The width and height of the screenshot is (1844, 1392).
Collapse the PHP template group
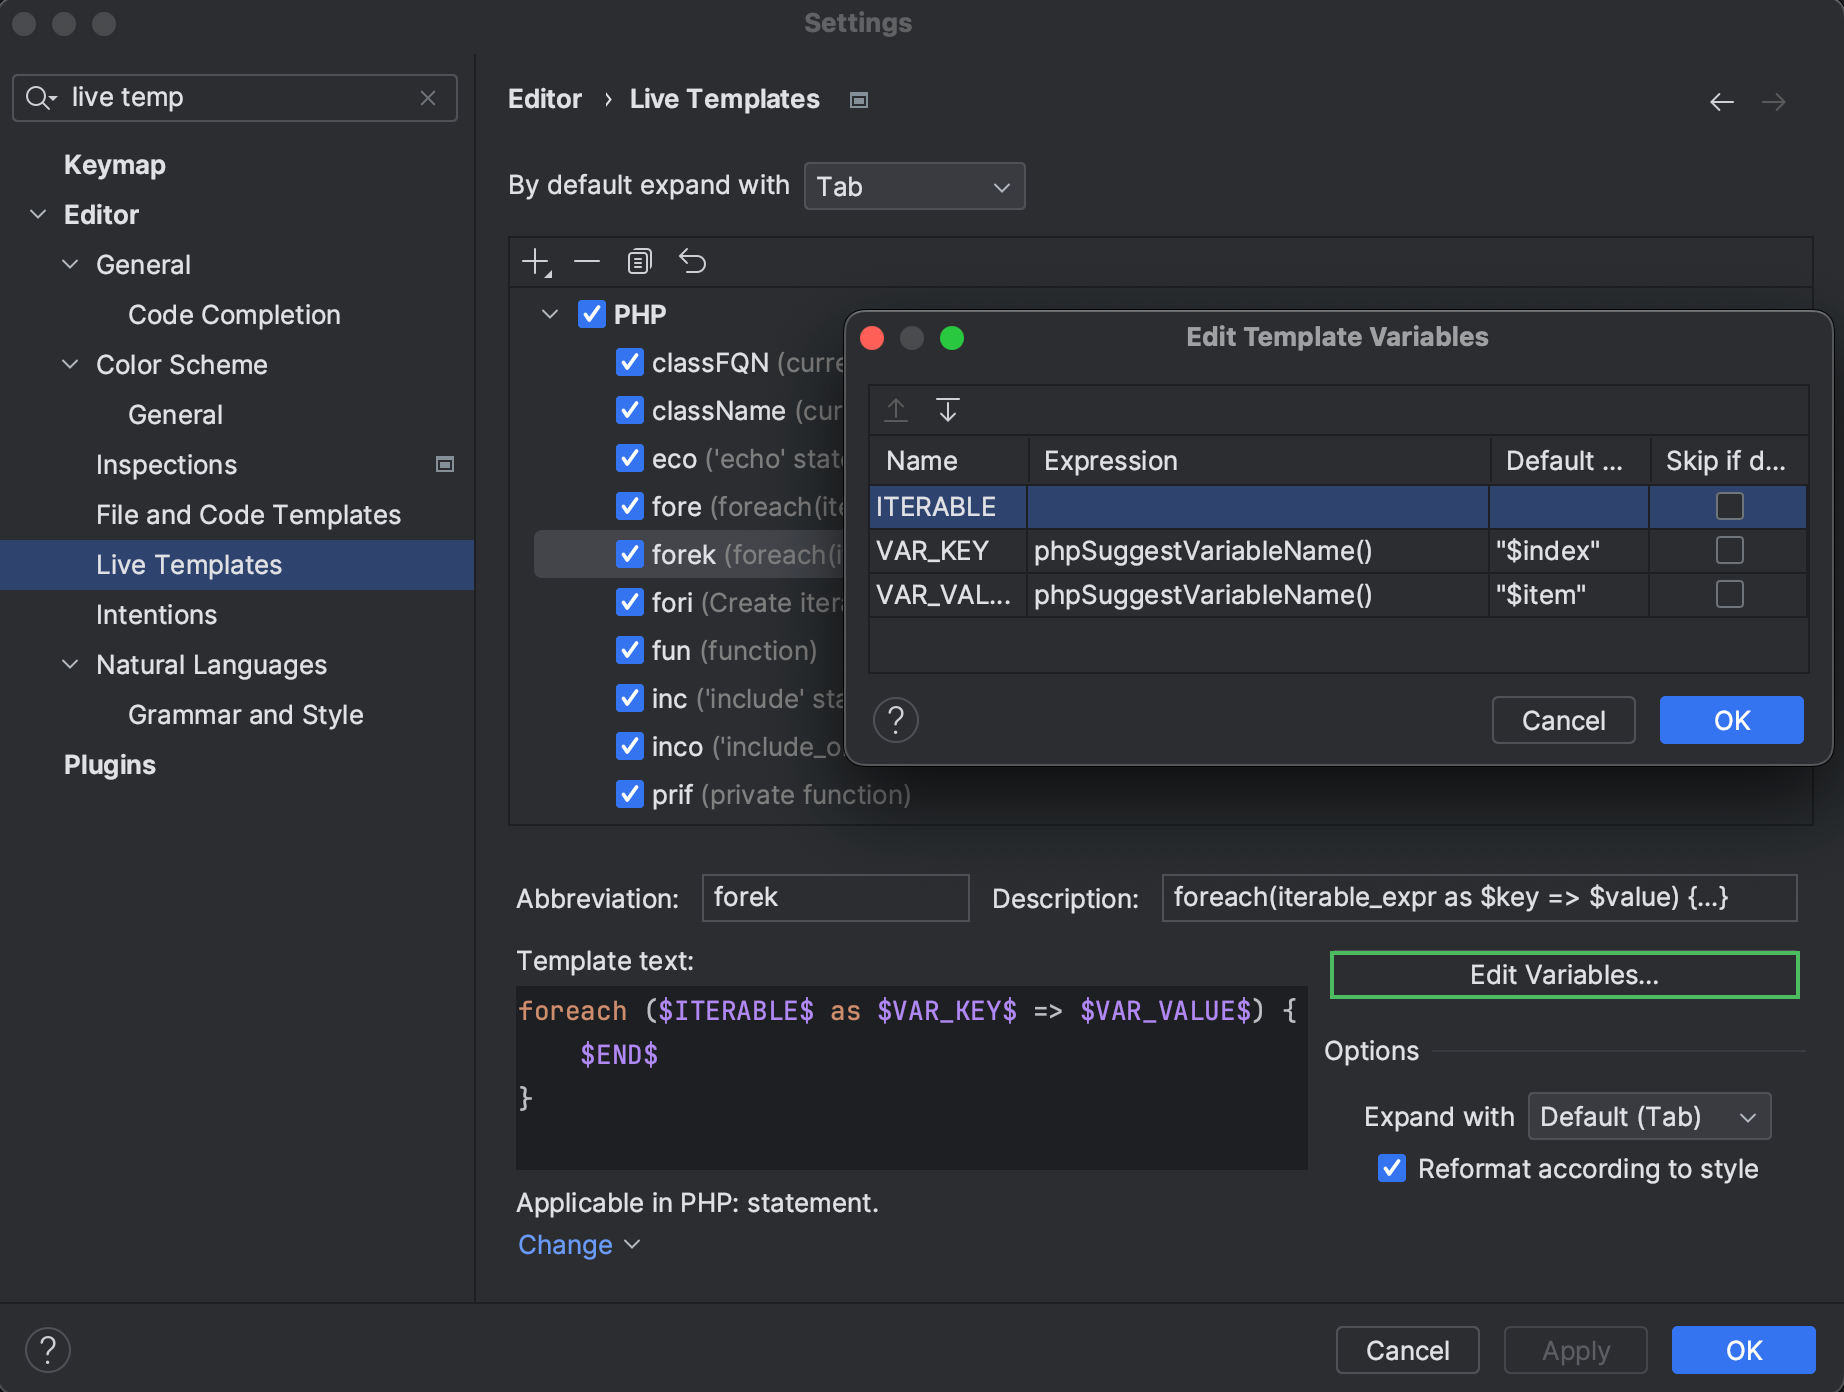click(549, 313)
